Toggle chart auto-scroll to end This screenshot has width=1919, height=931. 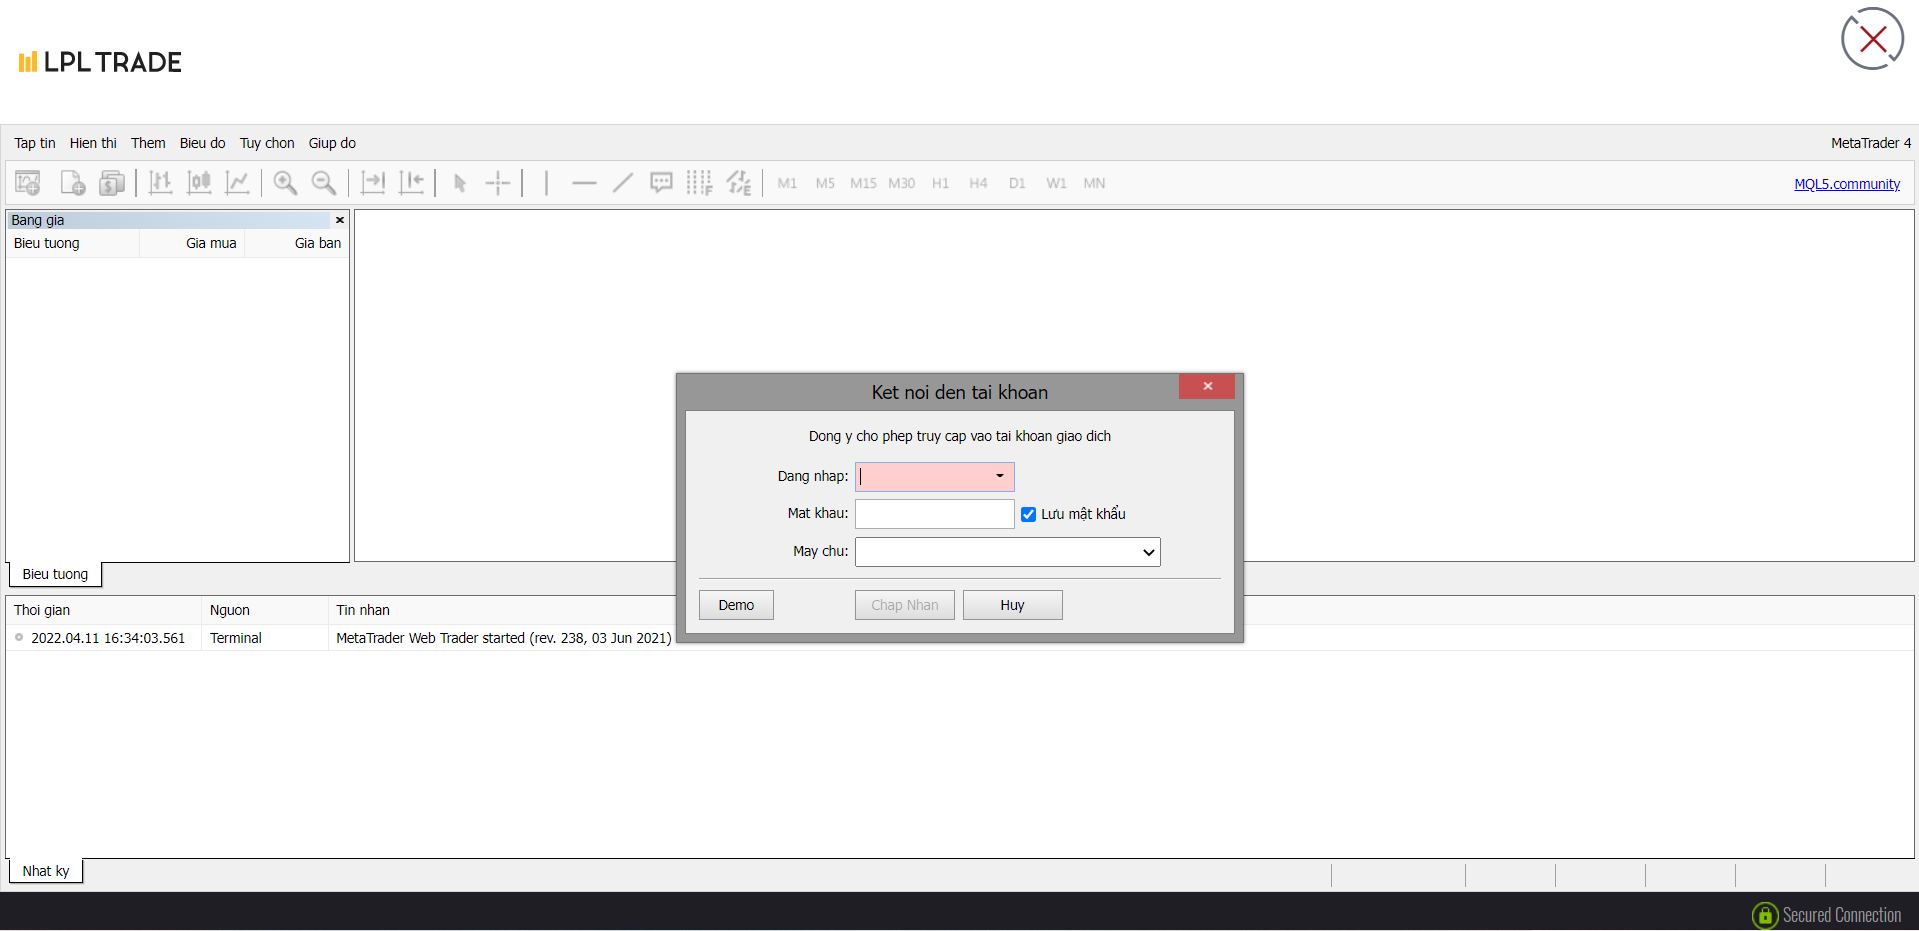[373, 183]
